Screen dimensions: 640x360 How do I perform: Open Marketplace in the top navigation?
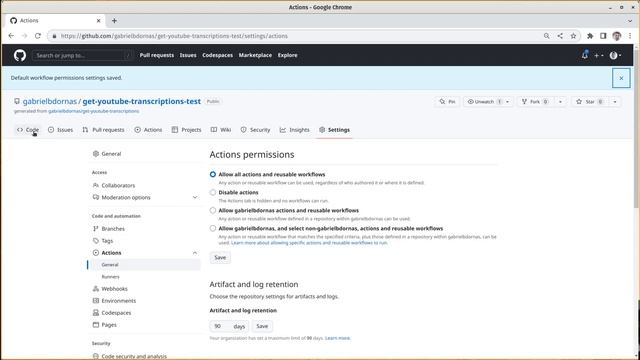pyautogui.click(x=255, y=55)
